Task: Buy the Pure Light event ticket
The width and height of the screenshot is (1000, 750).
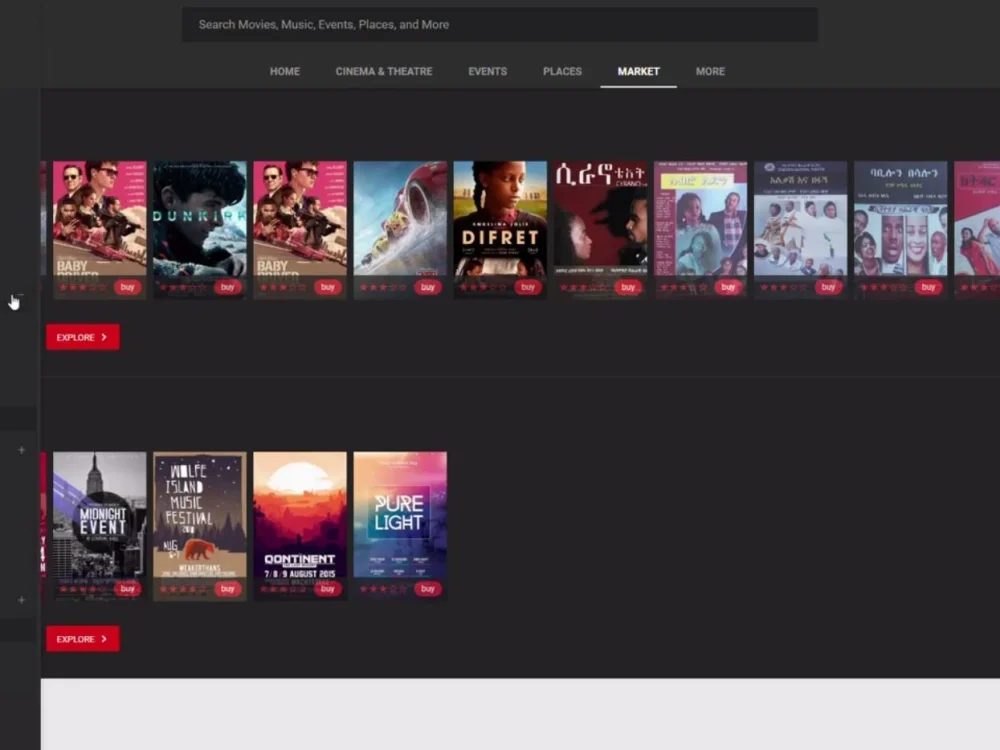Action: coord(428,589)
